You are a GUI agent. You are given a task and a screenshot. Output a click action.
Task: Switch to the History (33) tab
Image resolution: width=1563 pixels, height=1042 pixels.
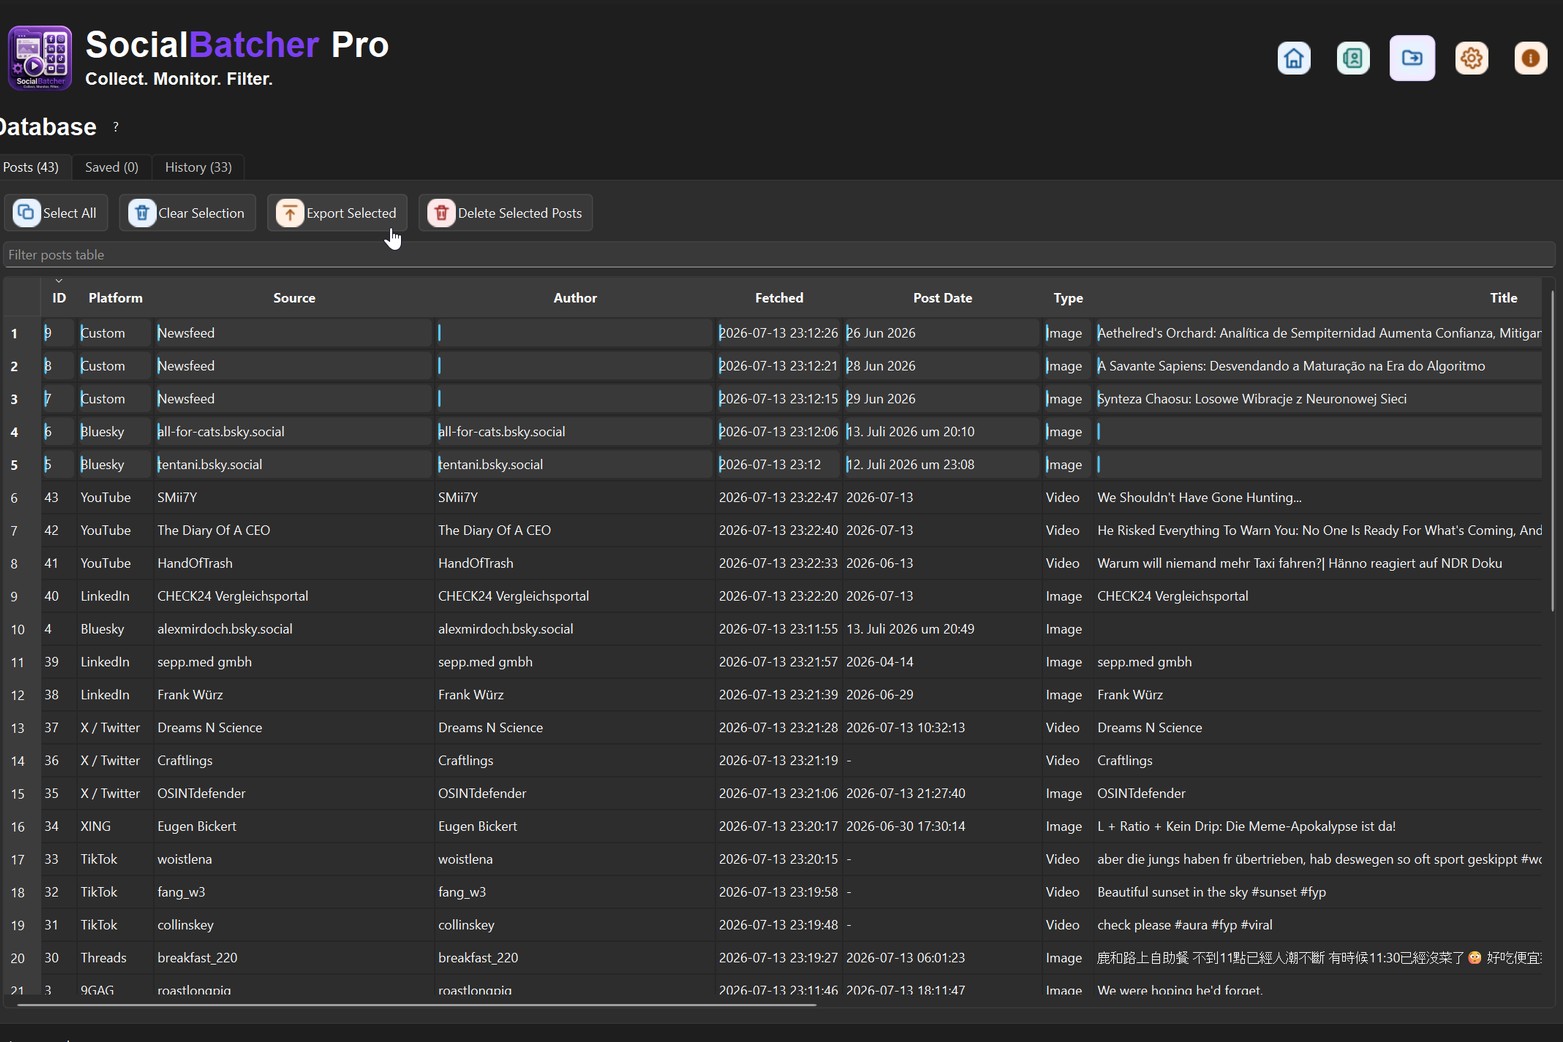pyautogui.click(x=198, y=167)
